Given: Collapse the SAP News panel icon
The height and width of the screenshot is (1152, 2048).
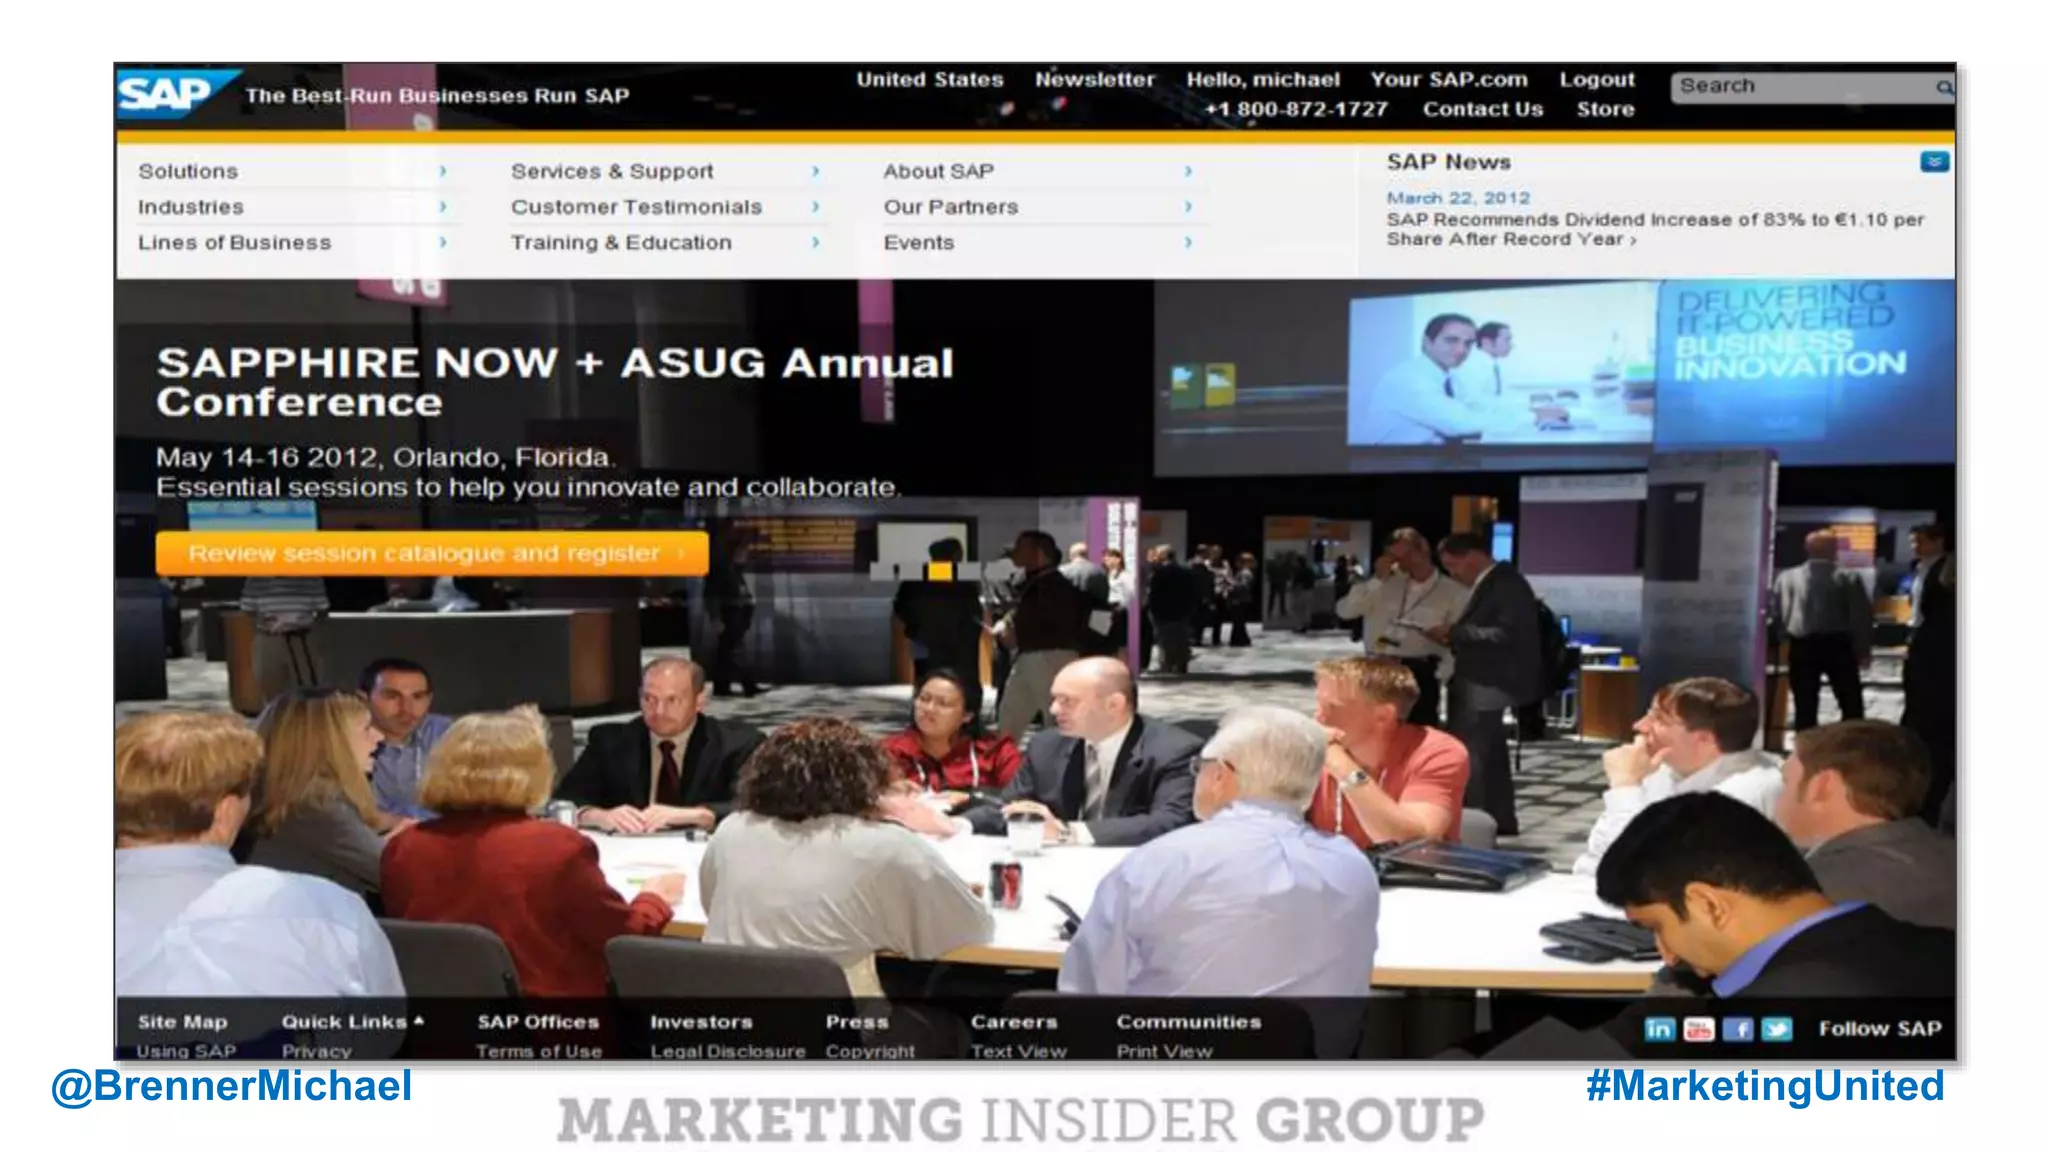Looking at the screenshot, I should click(x=1934, y=161).
